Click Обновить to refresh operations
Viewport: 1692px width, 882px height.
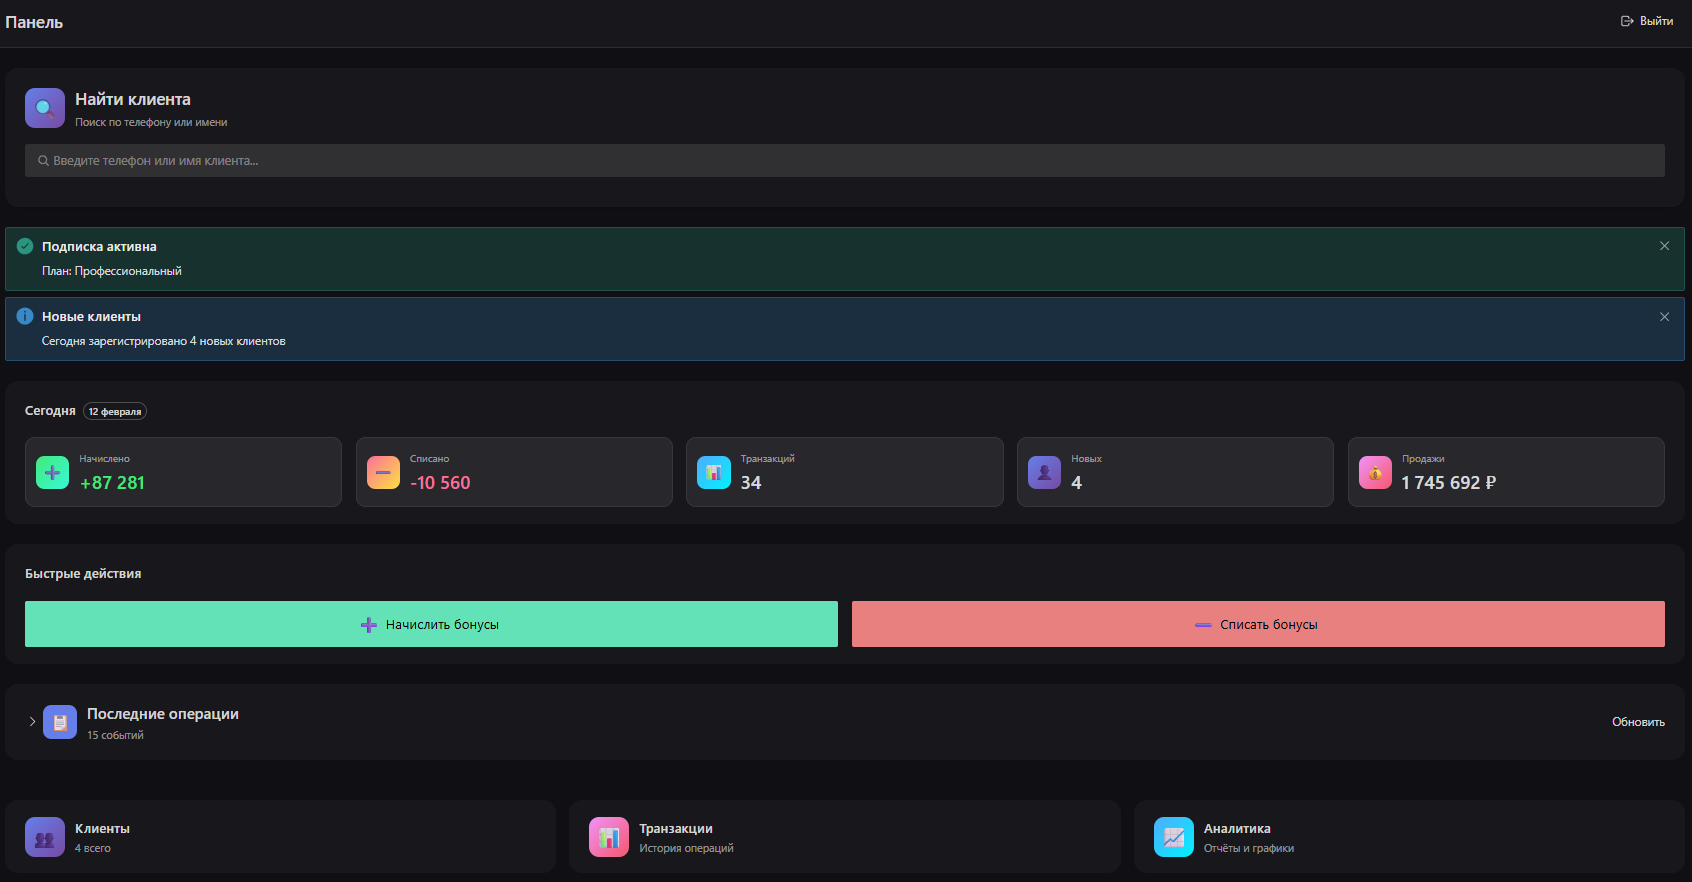point(1637,722)
